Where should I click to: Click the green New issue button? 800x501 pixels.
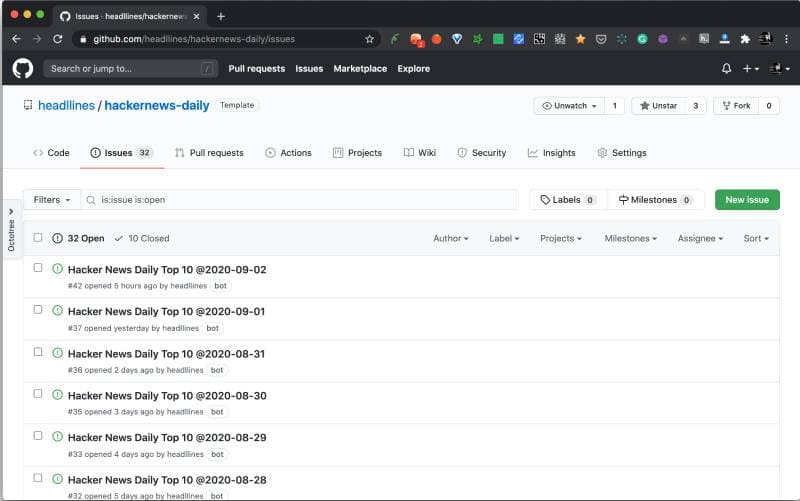click(x=747, y=200)
